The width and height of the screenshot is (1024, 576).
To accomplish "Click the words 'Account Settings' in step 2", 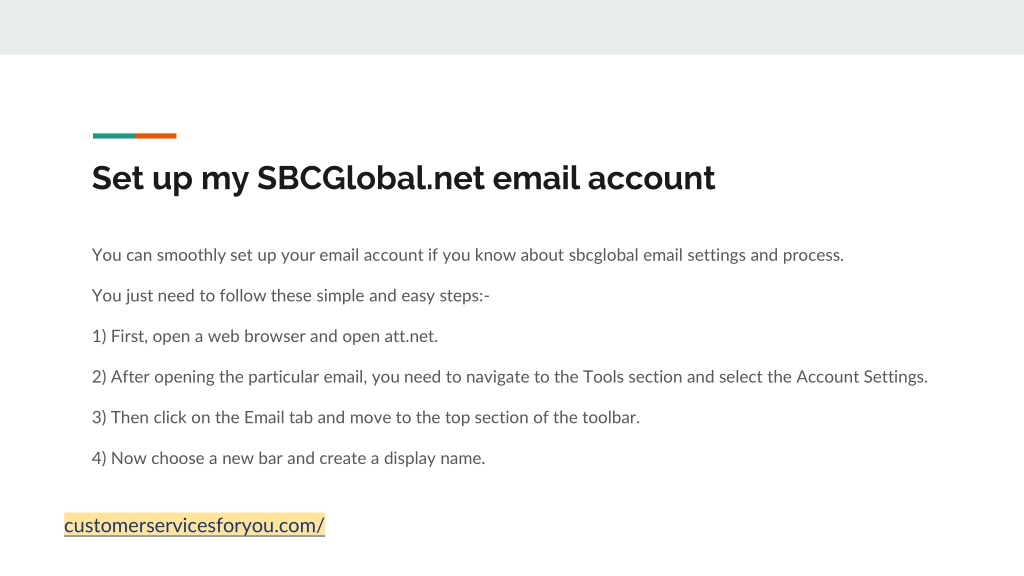I will pos(861,377).
